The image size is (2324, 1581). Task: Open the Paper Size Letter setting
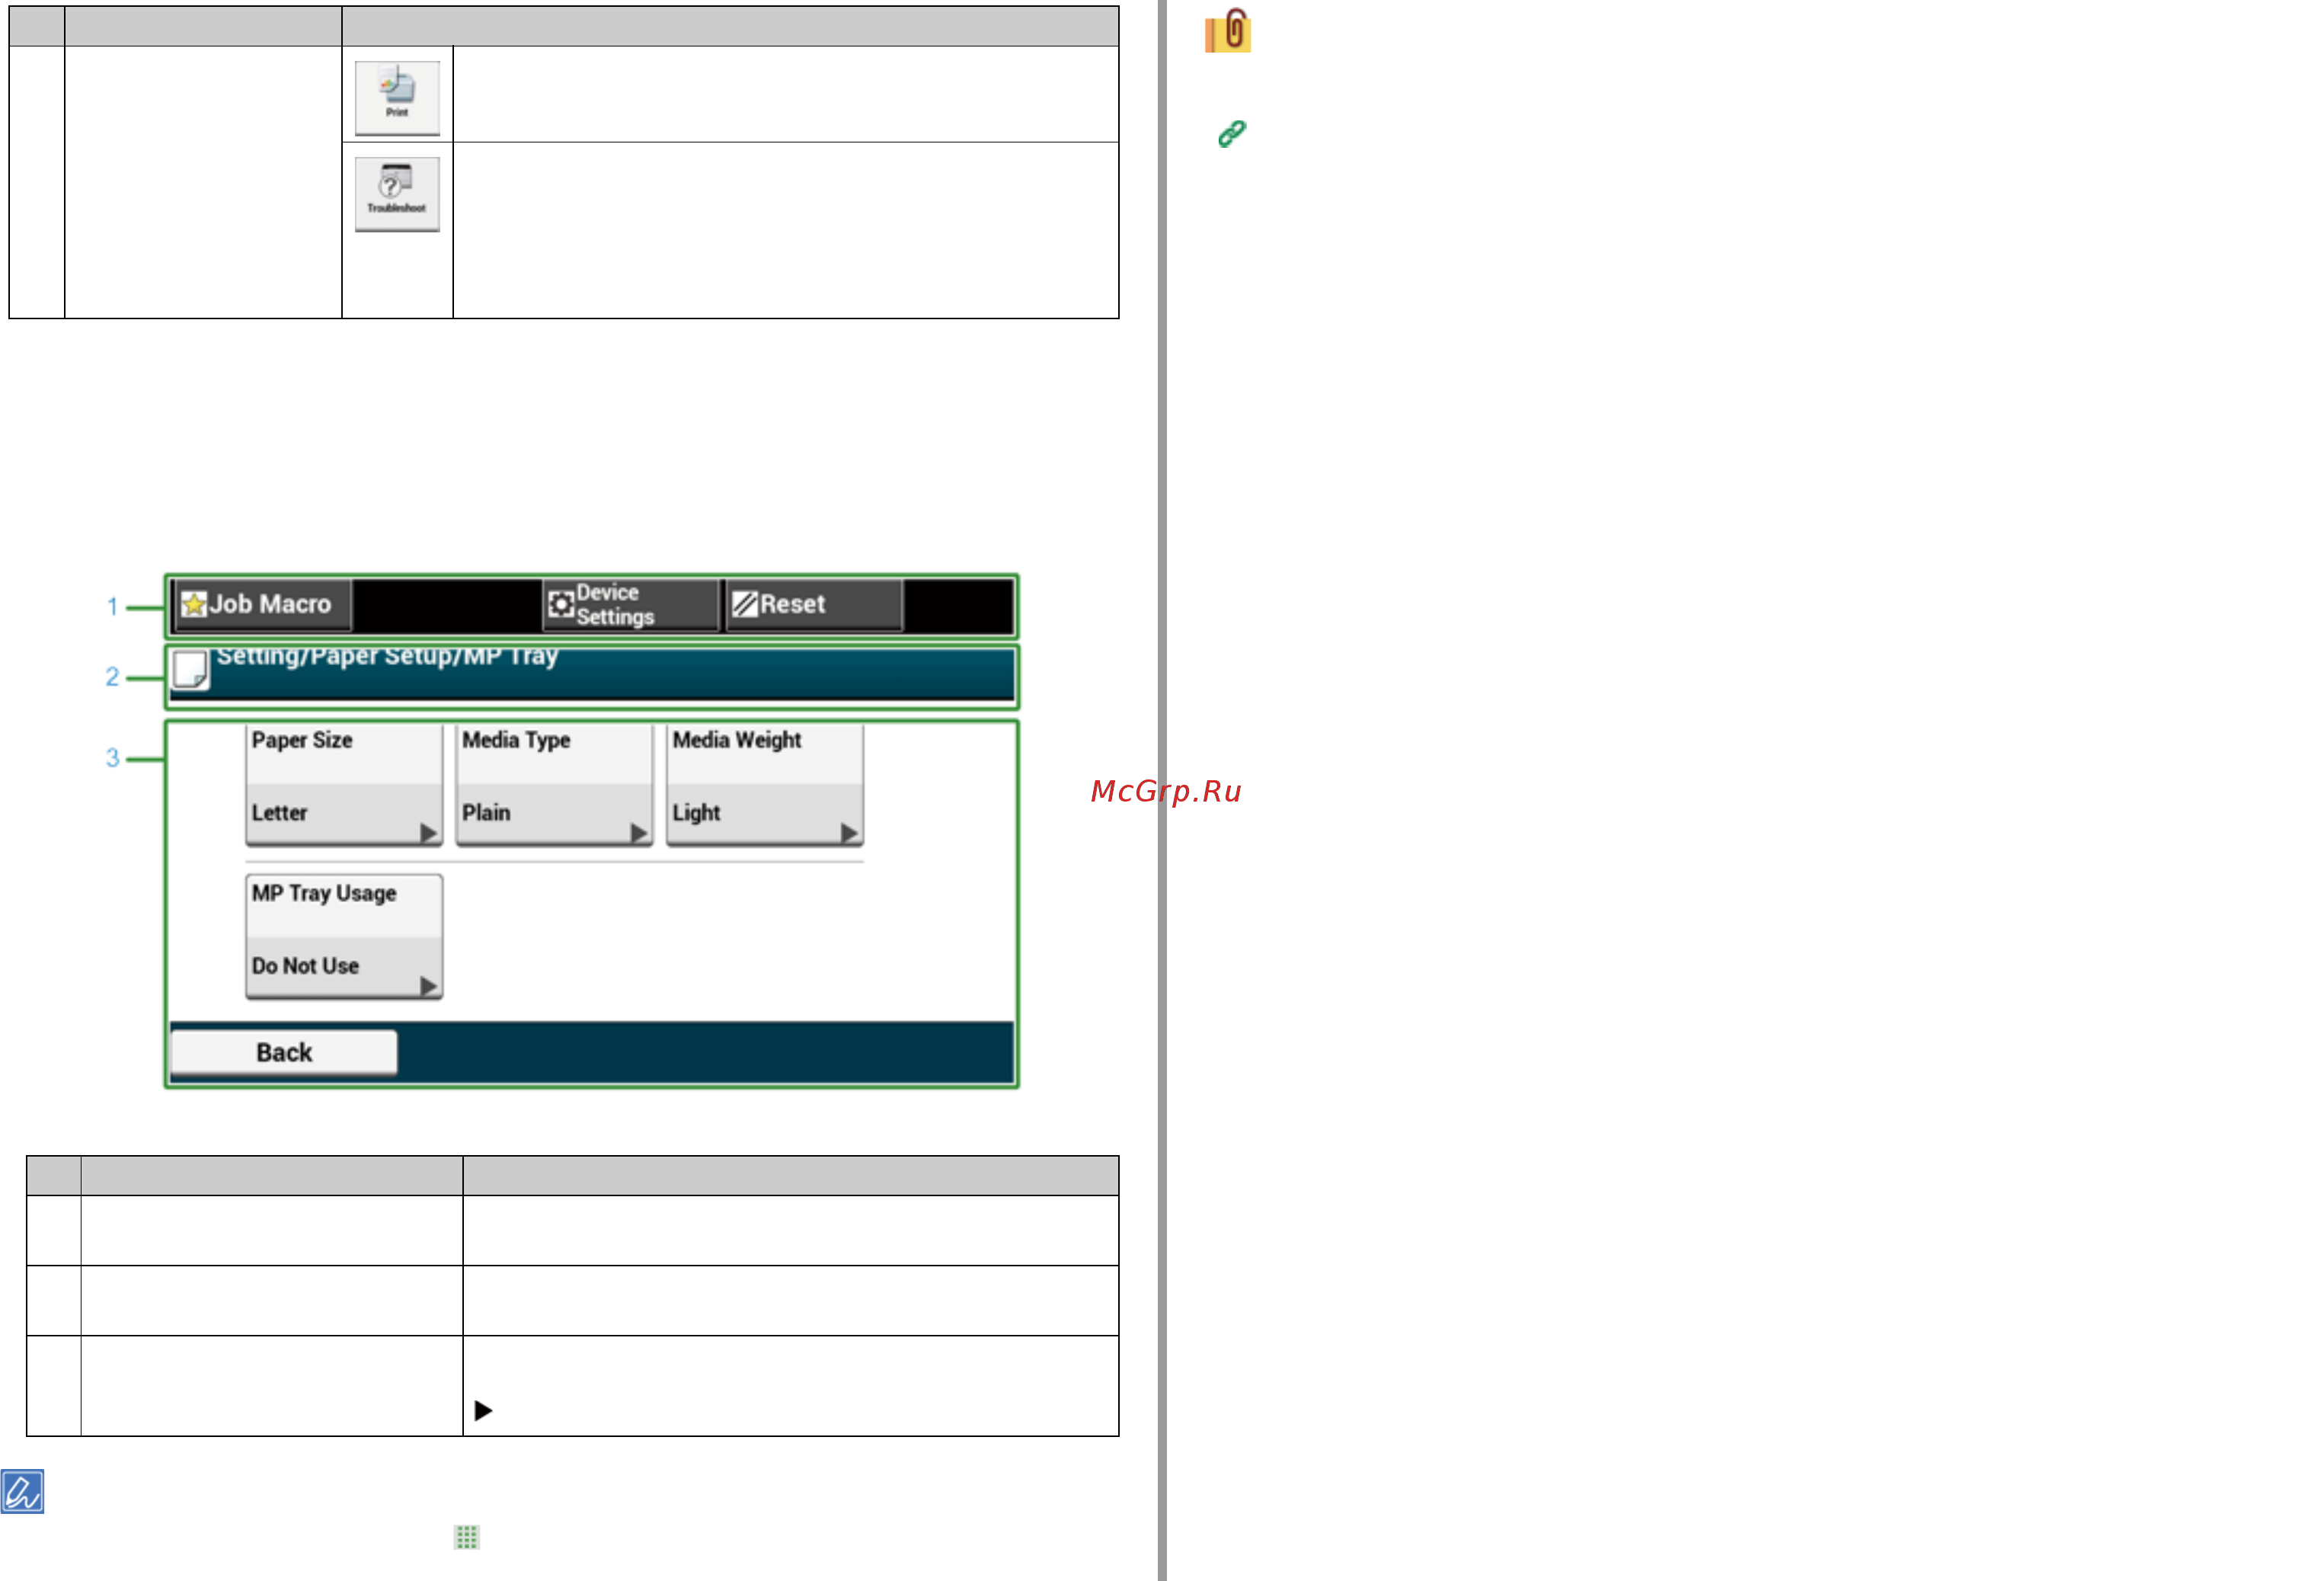(344, 785)
